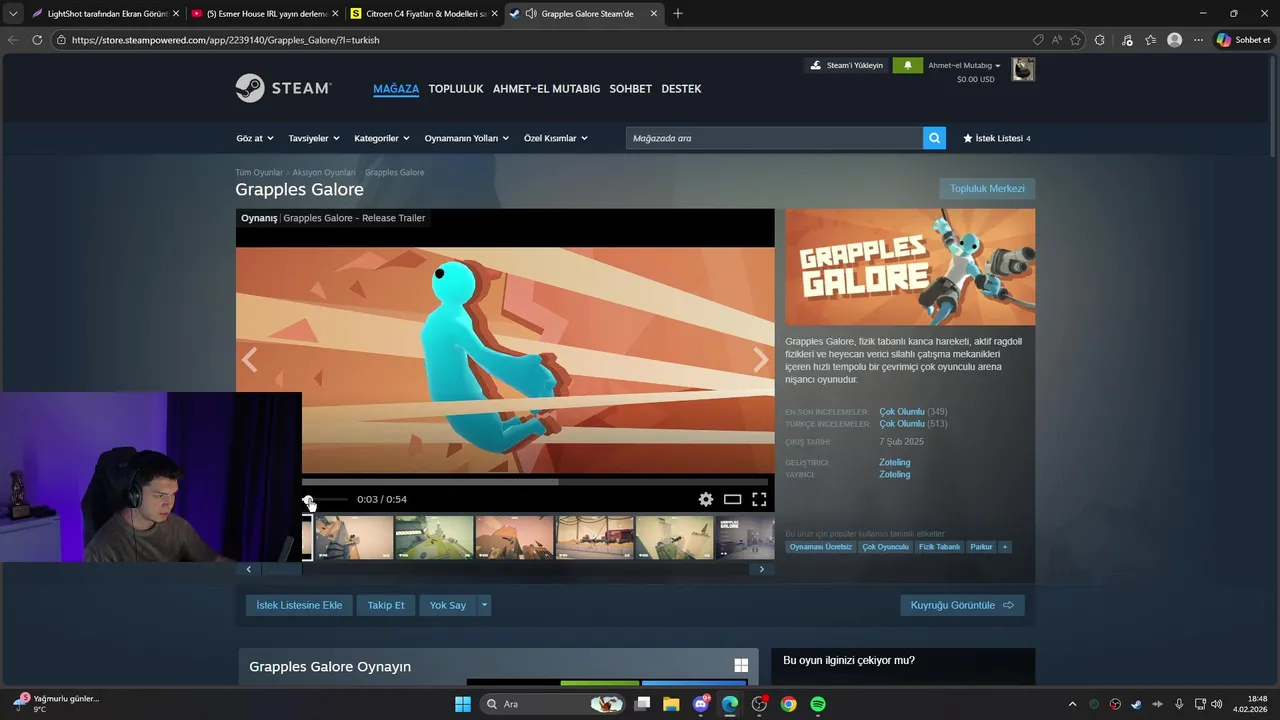Image resolution: width=1280 pixels, height=720 pixels.
Task: Click the Mağazada ara search field
Action: point(774,138)
